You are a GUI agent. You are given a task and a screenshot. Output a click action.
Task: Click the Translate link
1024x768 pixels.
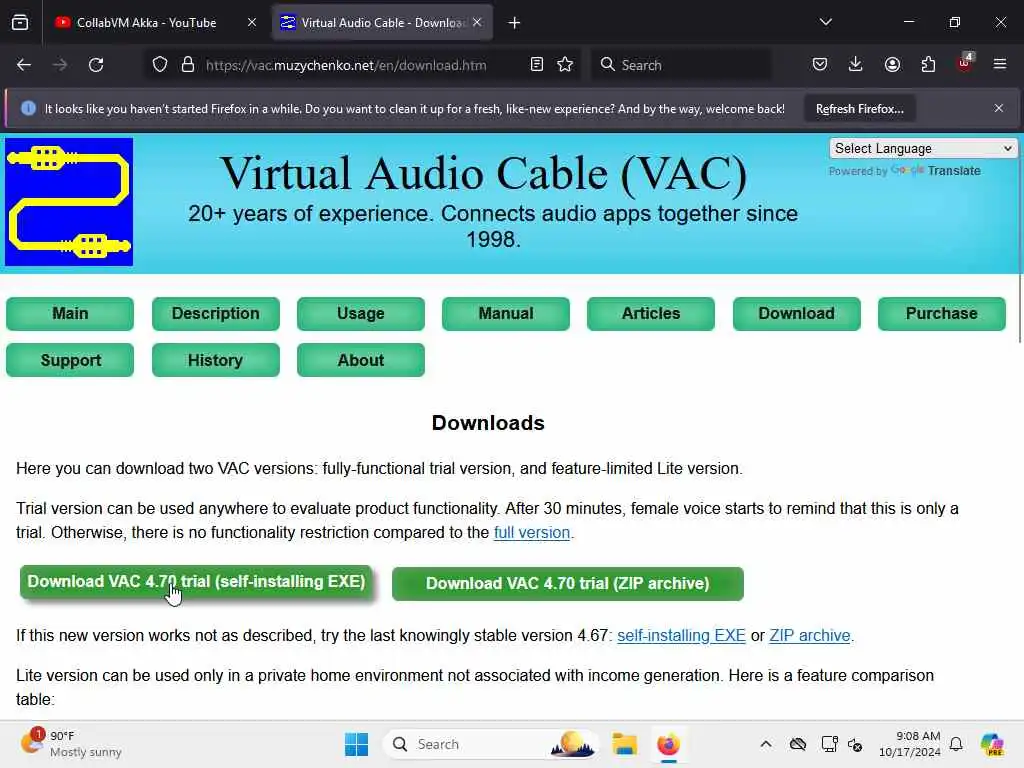pyautogui.click(x=954, y=171)
